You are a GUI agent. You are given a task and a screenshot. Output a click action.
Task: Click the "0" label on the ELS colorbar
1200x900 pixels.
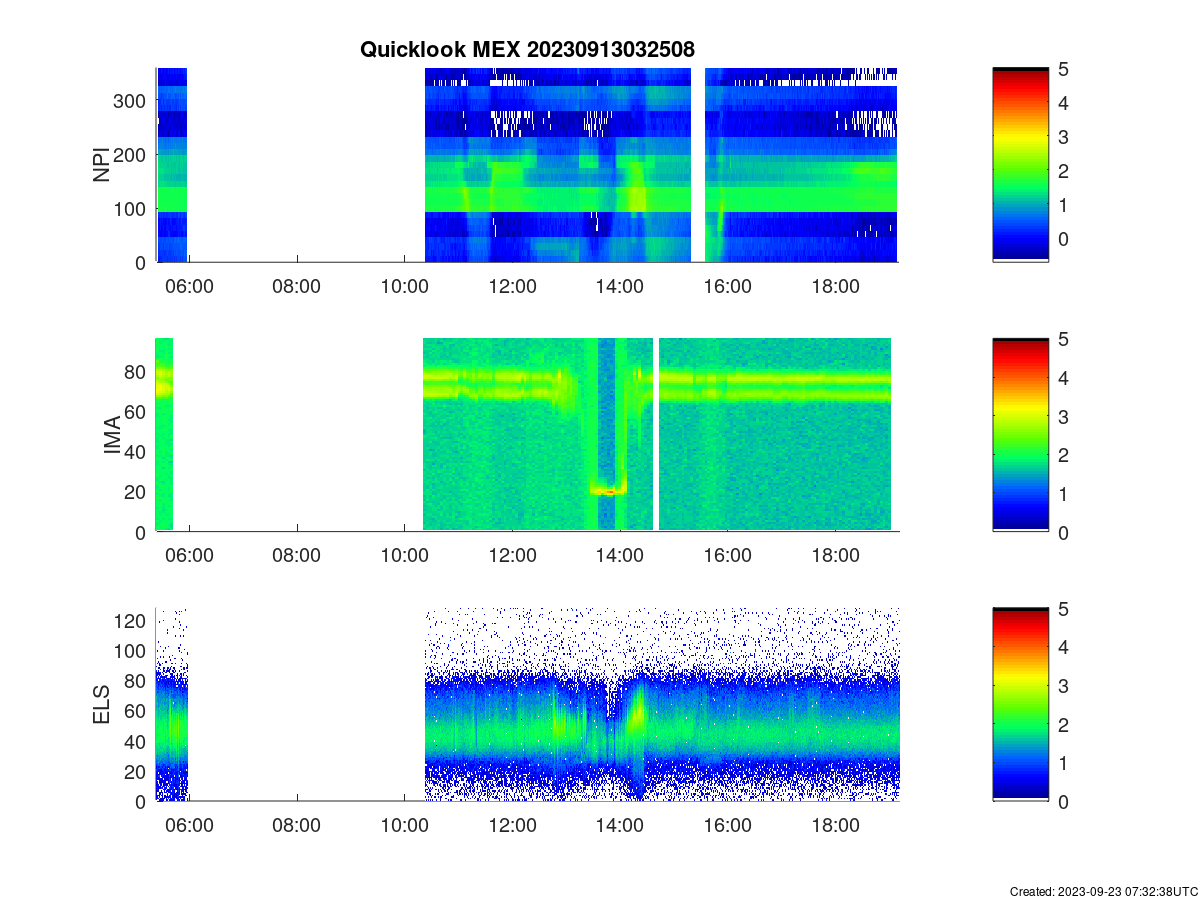[x=1064, y=801]
